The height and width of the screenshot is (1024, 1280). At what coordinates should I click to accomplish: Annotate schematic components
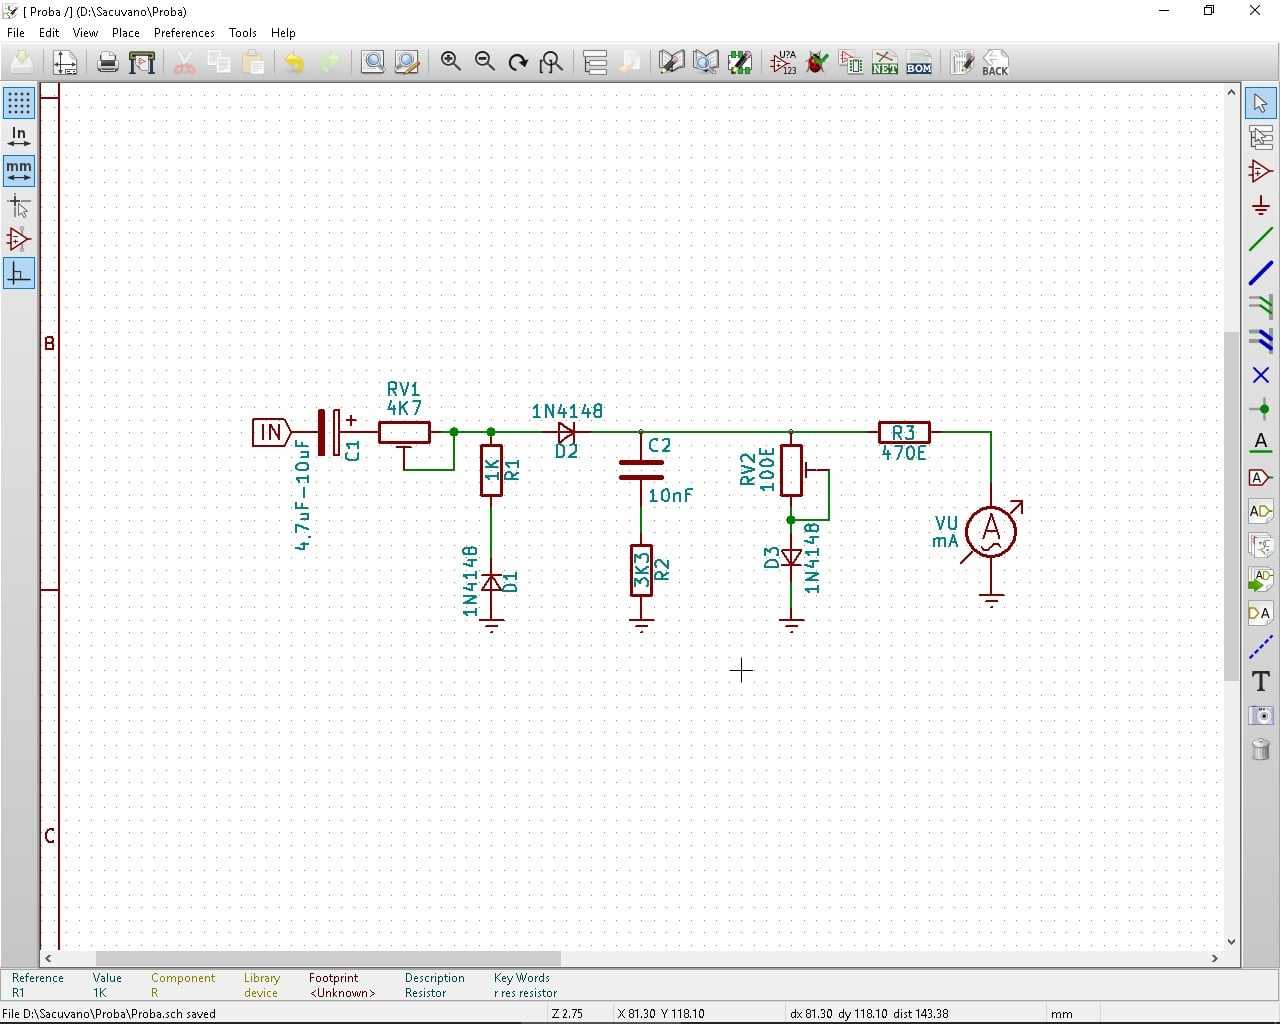[x=783, y=63]
